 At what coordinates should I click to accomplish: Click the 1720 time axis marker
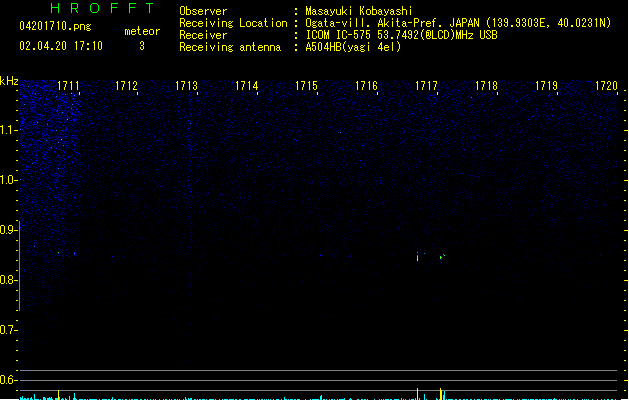(606, 86)
